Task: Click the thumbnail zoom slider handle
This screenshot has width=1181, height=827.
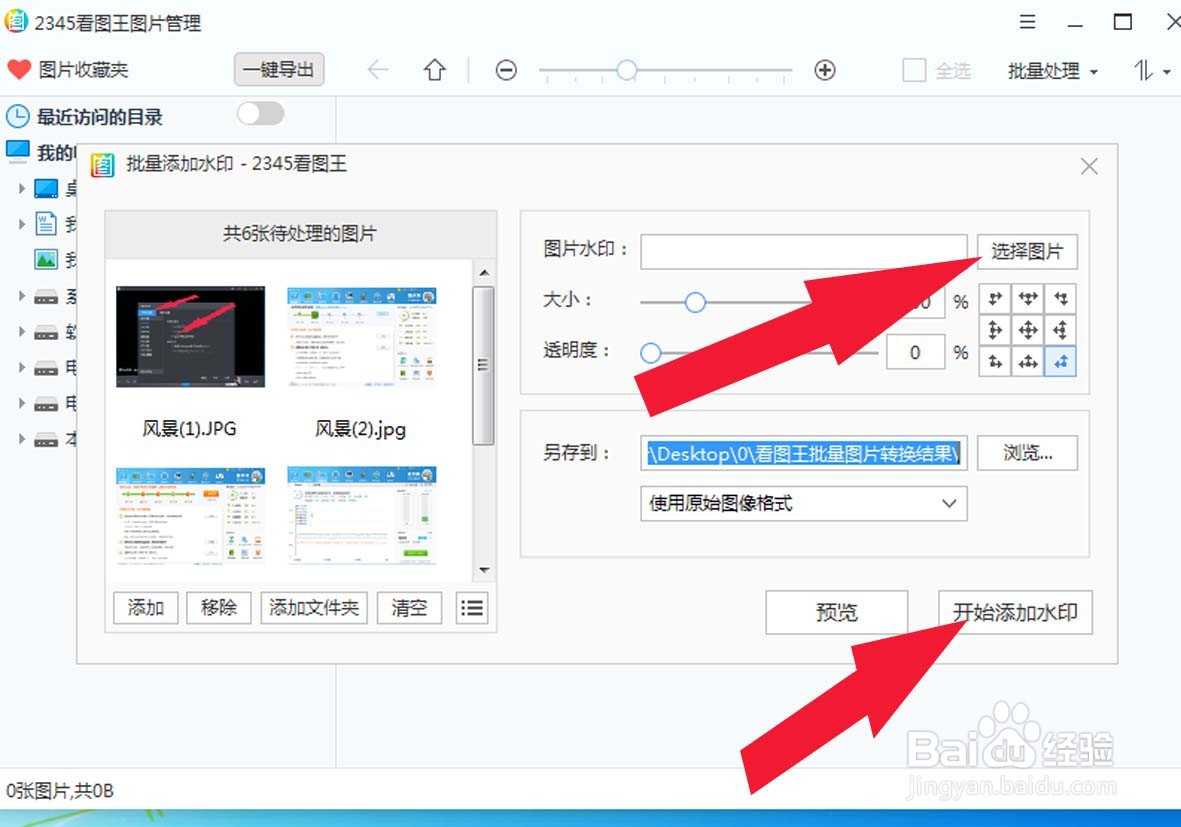Action: click(x=627, y=70)
